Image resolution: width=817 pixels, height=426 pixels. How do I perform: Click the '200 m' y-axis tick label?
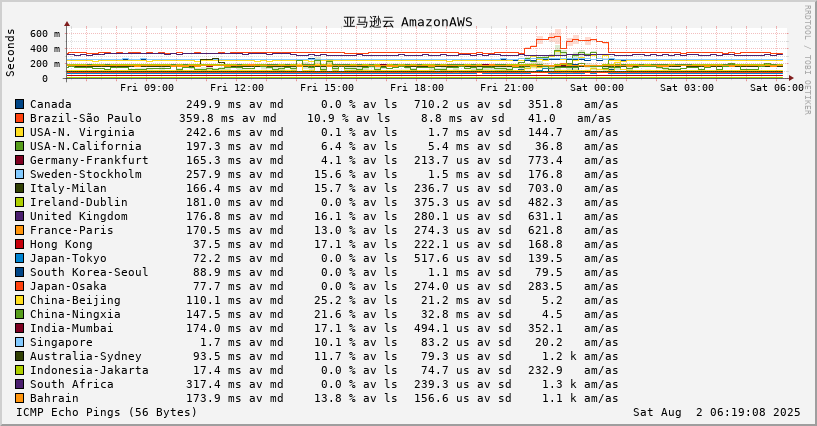pyautogui.click(x=45, y=64)
